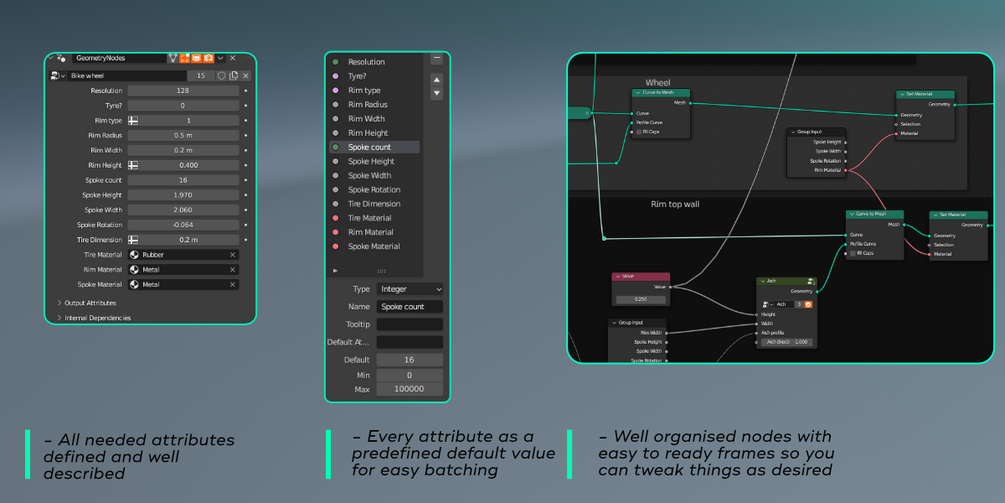Select Spoke count in the inputs list

click(x=374, y=147)
